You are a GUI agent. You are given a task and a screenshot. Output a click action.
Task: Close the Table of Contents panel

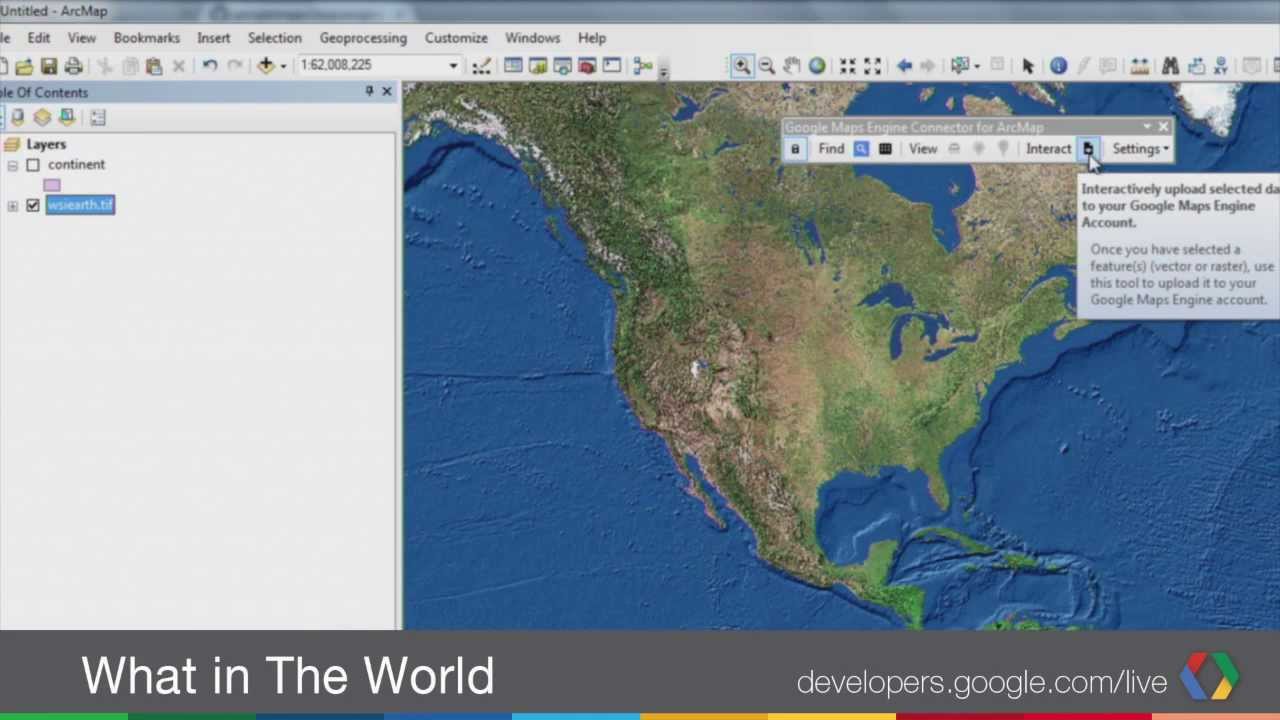coord(387,92)
